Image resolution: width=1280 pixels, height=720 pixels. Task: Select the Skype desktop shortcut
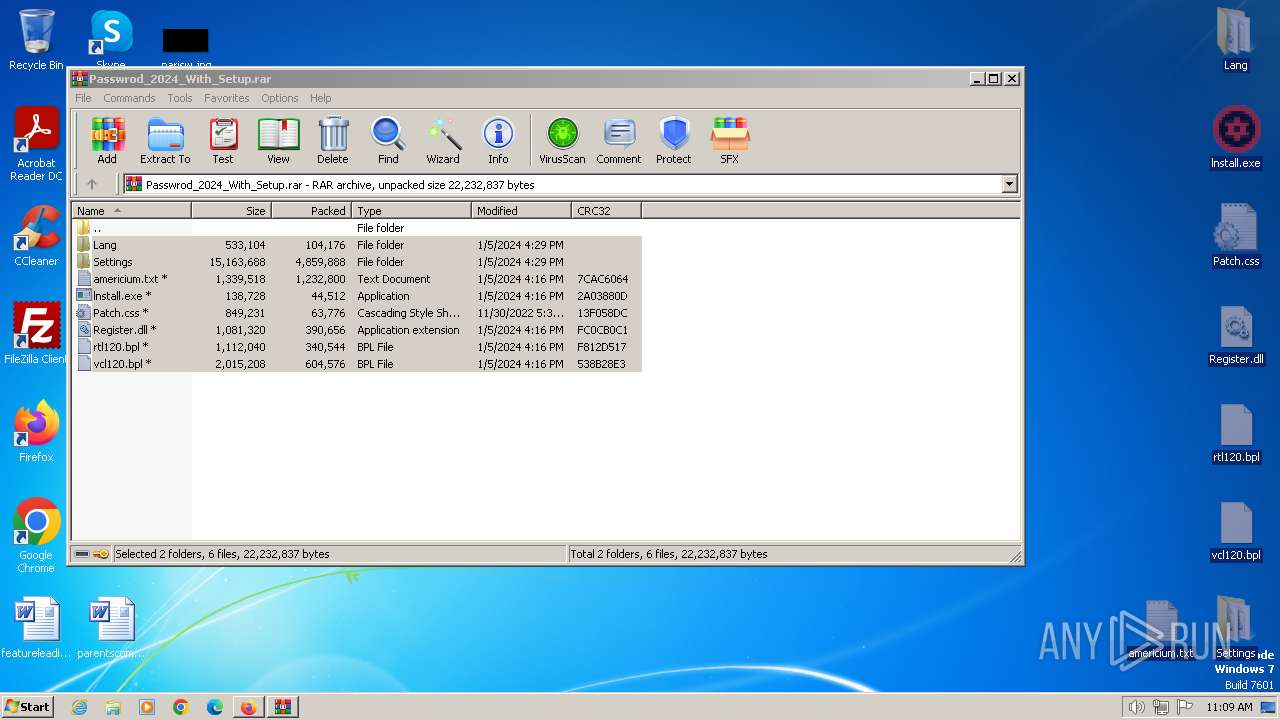pos(110,40)
